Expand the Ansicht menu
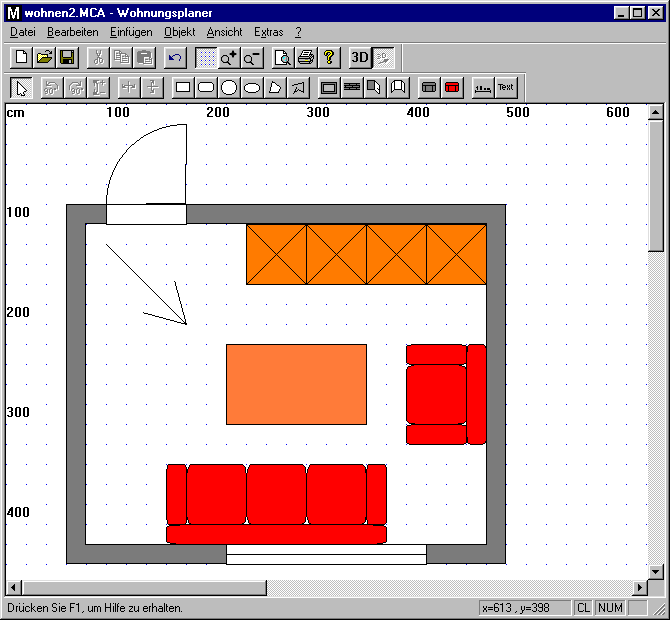The height and width of the screenshot is (620, 670). [x=224, y=32]
